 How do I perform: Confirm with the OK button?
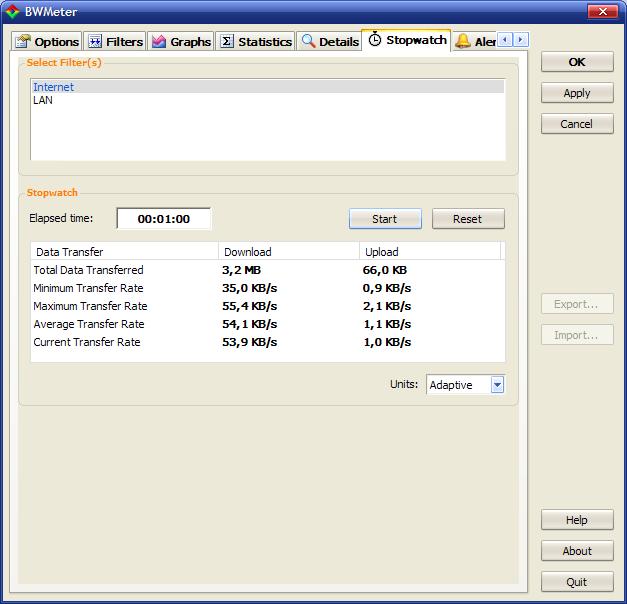tap(577, 62)
